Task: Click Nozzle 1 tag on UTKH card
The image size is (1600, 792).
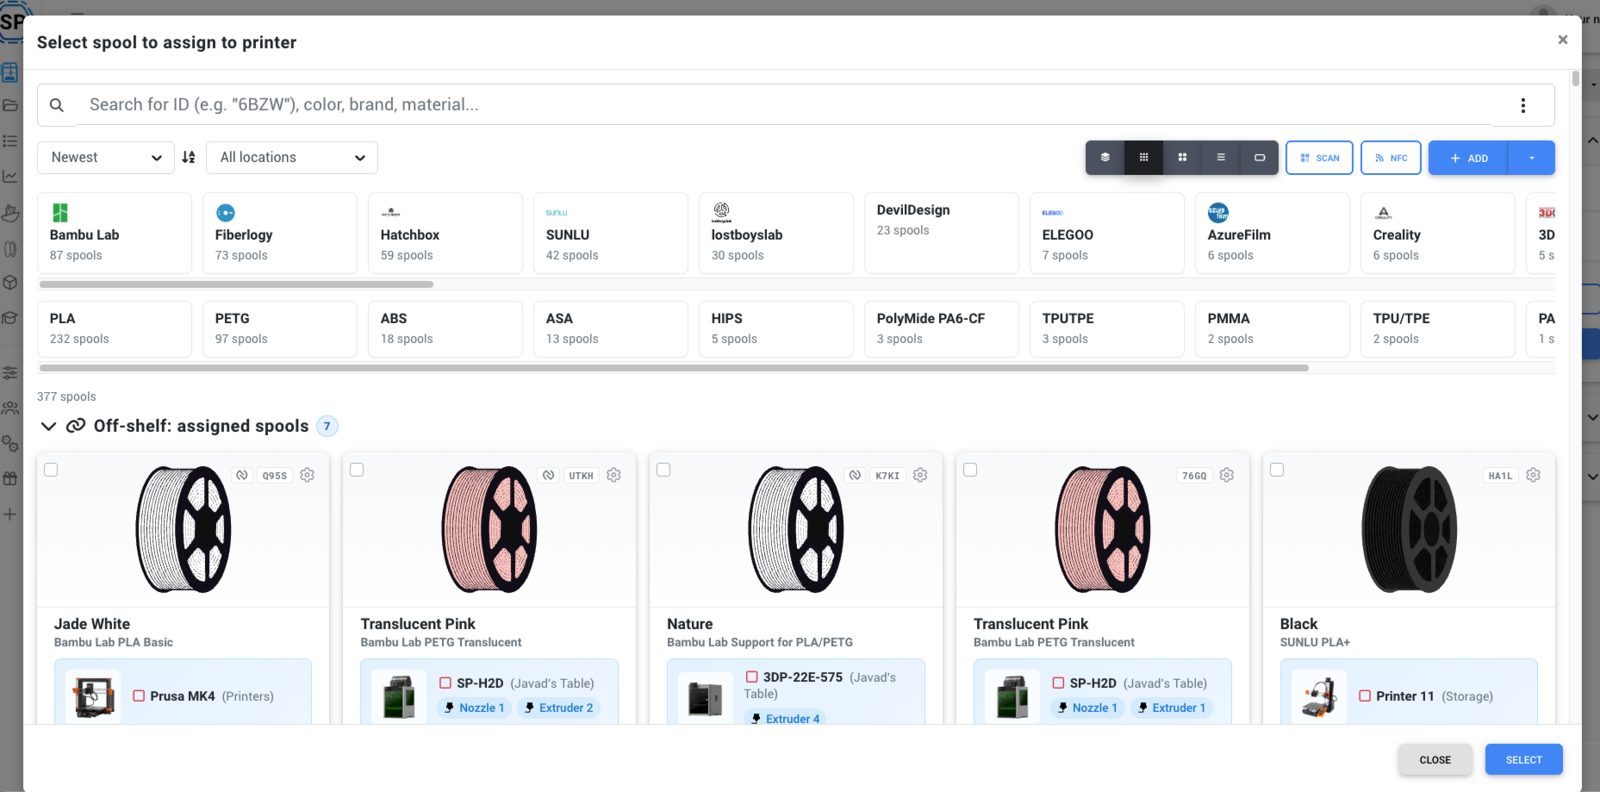Action: point(475,708)
